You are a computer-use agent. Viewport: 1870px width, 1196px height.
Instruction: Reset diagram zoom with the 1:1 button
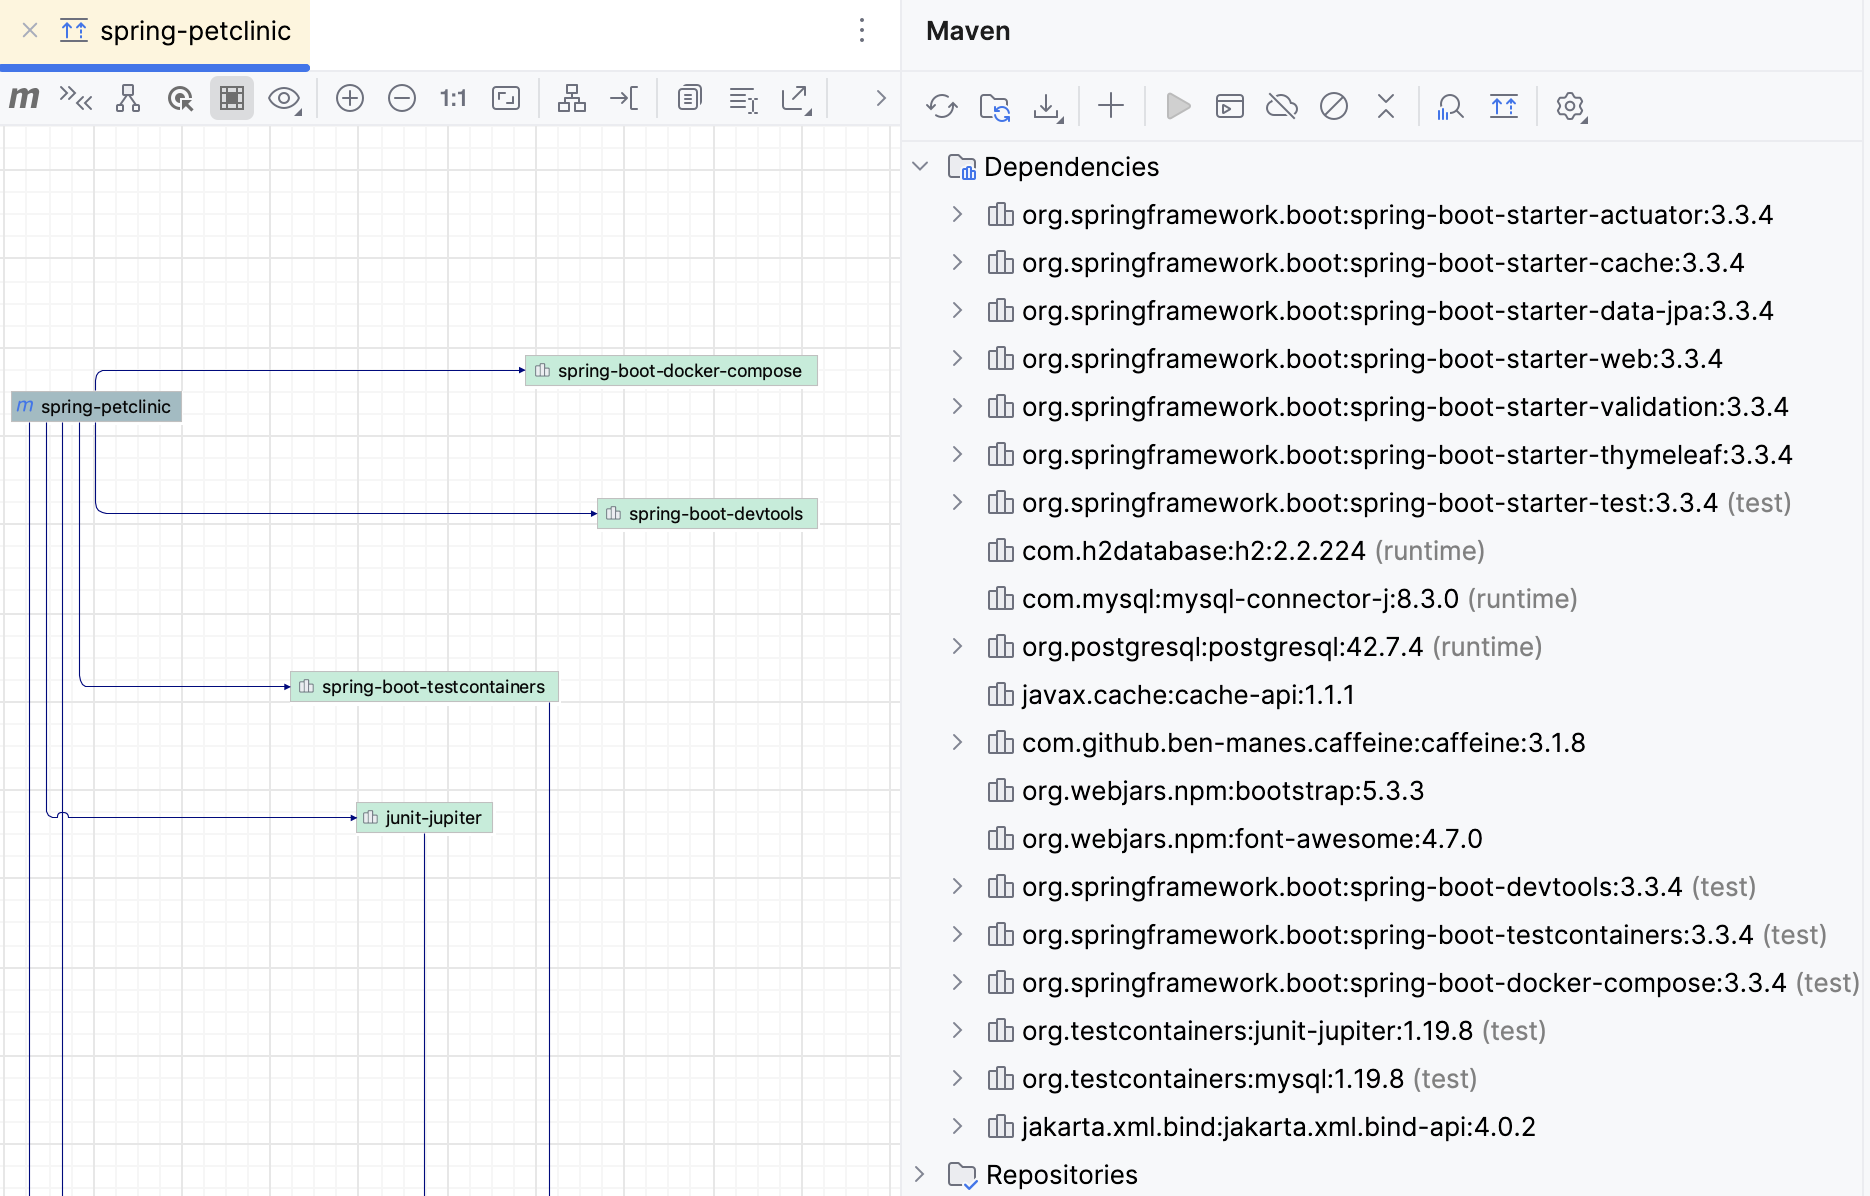click(453, 98)
